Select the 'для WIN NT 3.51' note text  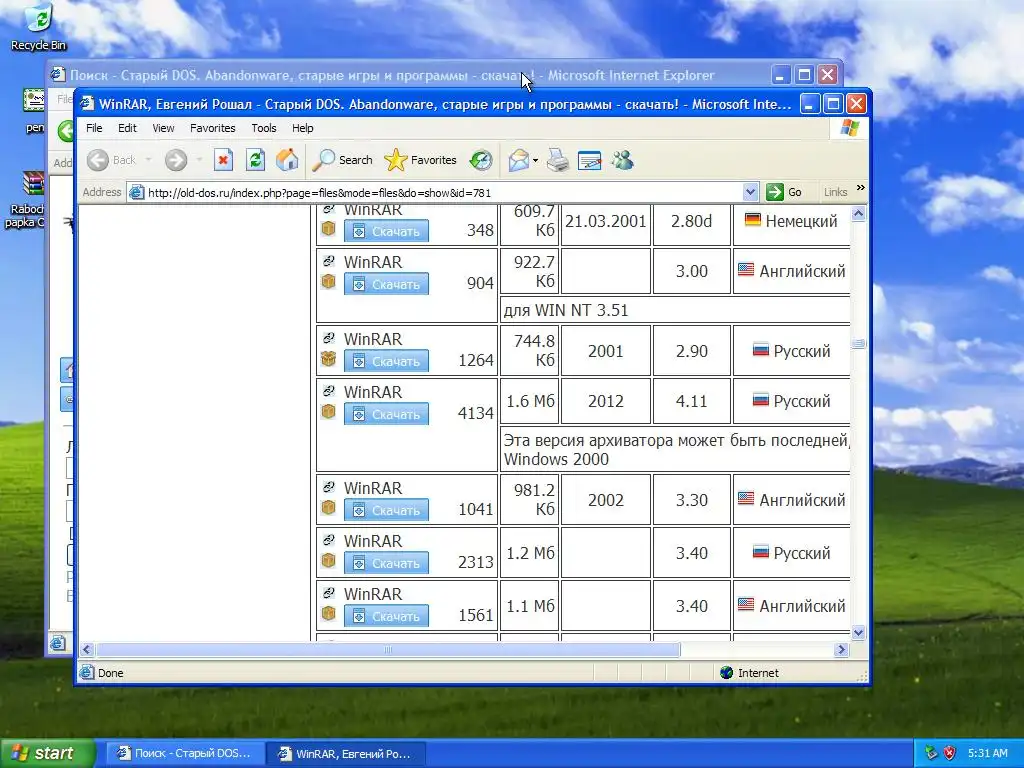pos(566,310)
